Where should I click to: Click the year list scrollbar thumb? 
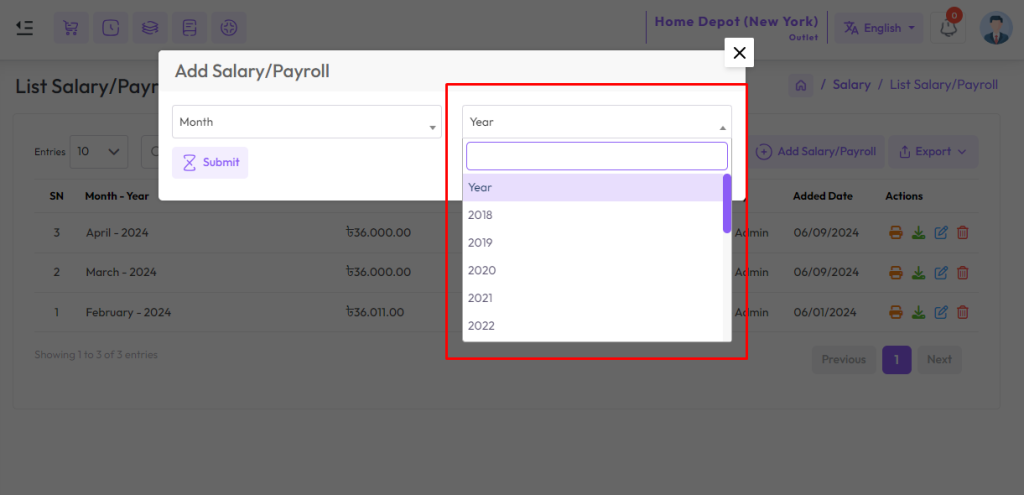727,203
